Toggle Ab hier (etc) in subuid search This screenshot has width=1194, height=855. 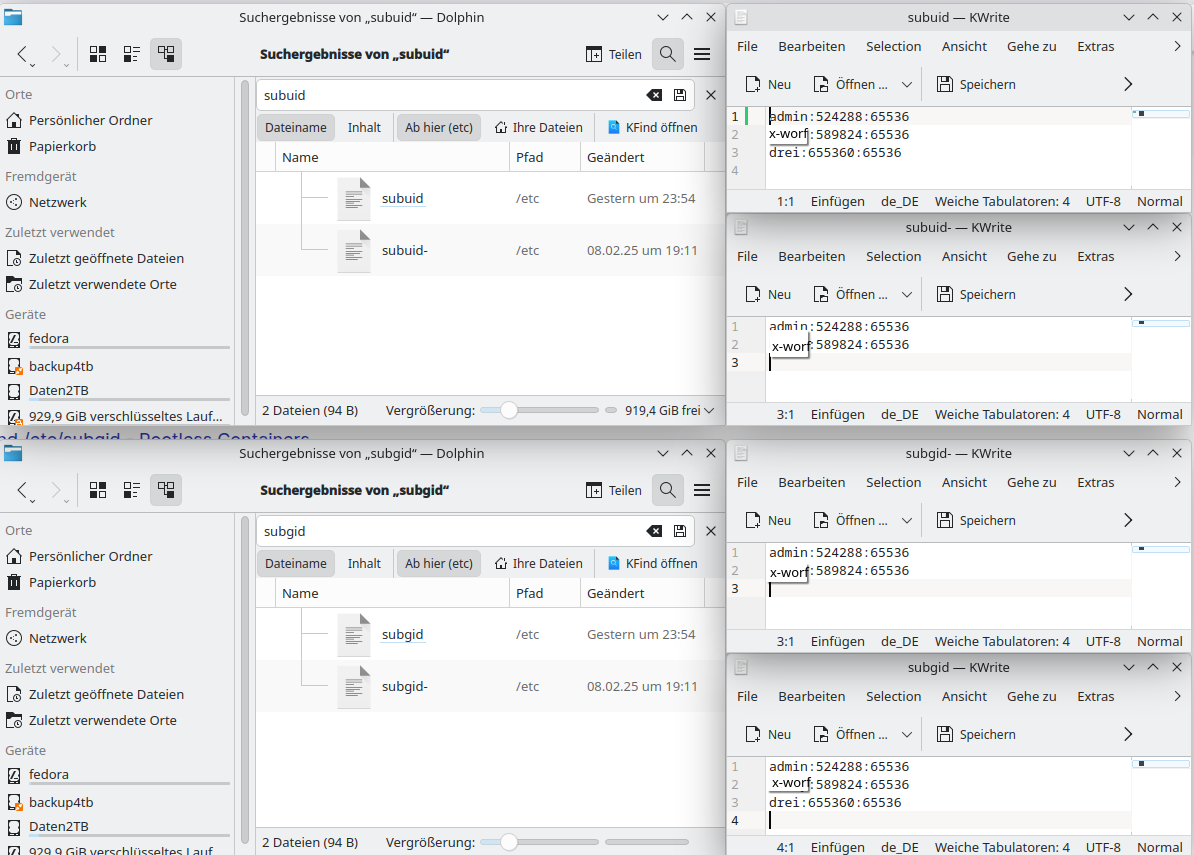click(x=439, y=127)
